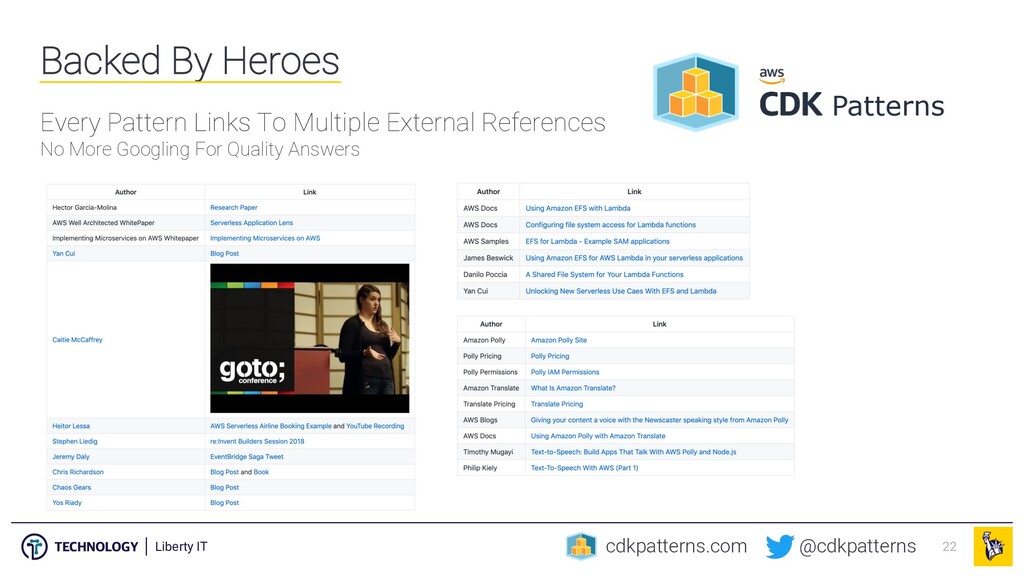Viewport: 1024px width, 576px height.
Task: Click the Stephen Liedig author link
Action: tap(74, 441)
